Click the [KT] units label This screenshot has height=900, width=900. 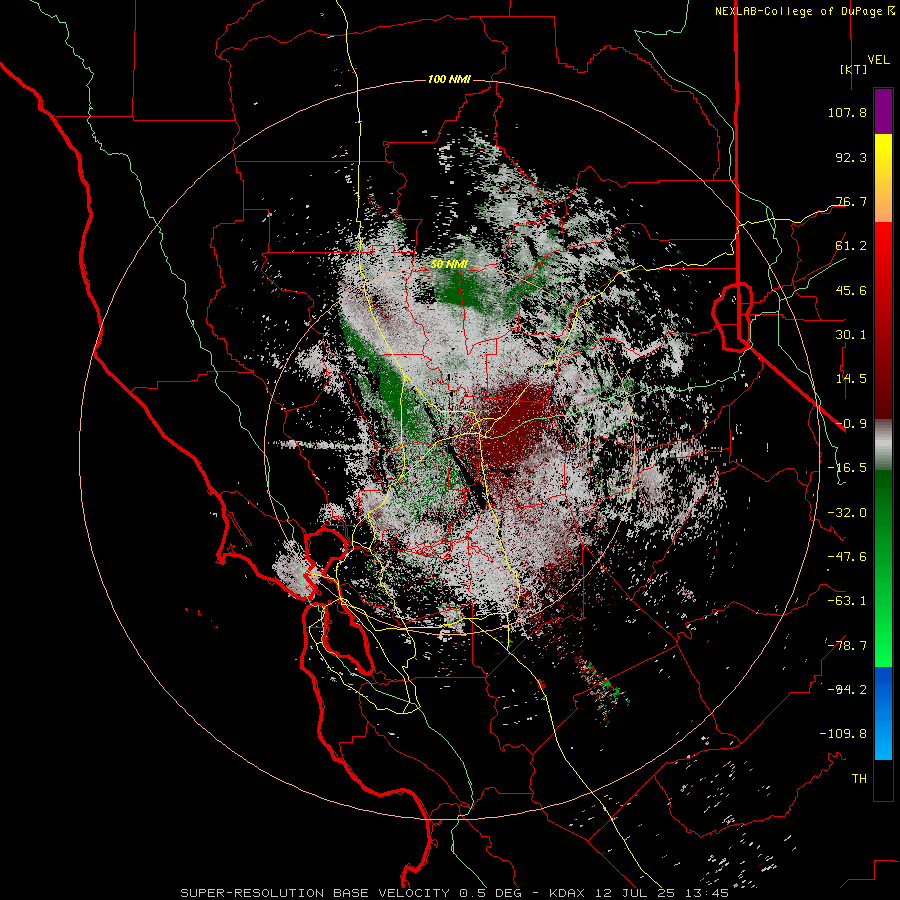[x=853, y=69]
